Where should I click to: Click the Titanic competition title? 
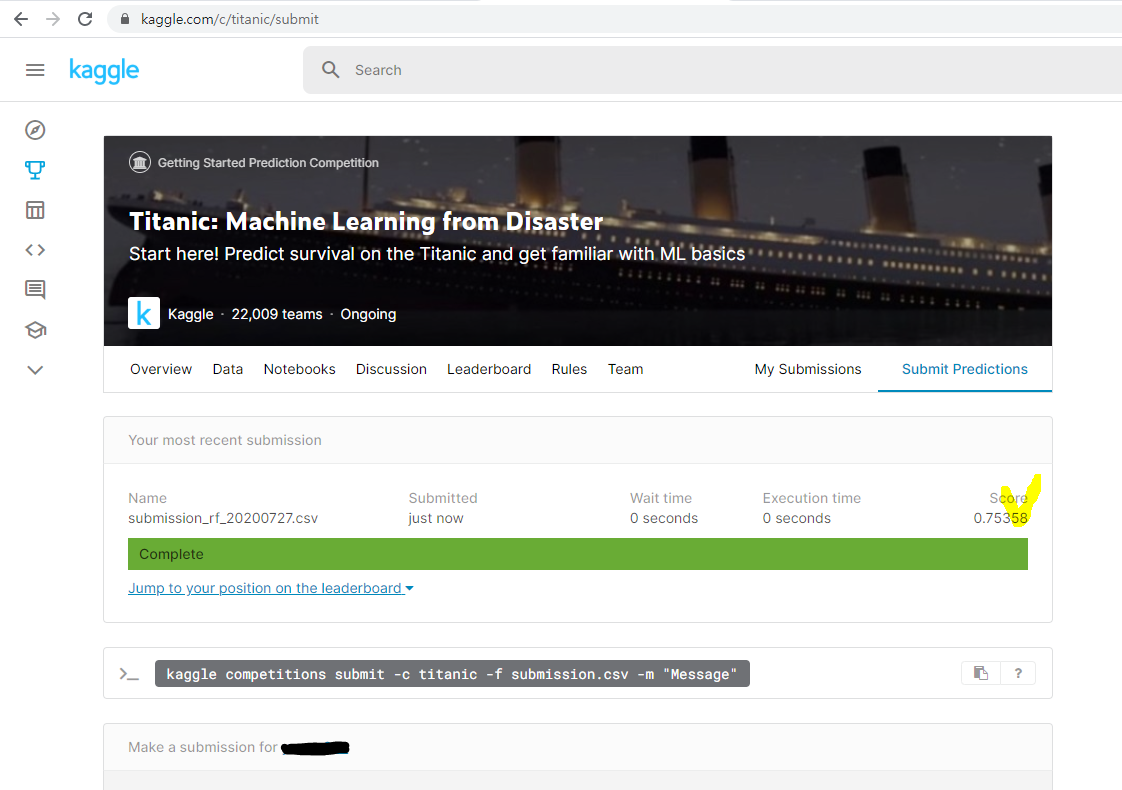click(366, 222)
